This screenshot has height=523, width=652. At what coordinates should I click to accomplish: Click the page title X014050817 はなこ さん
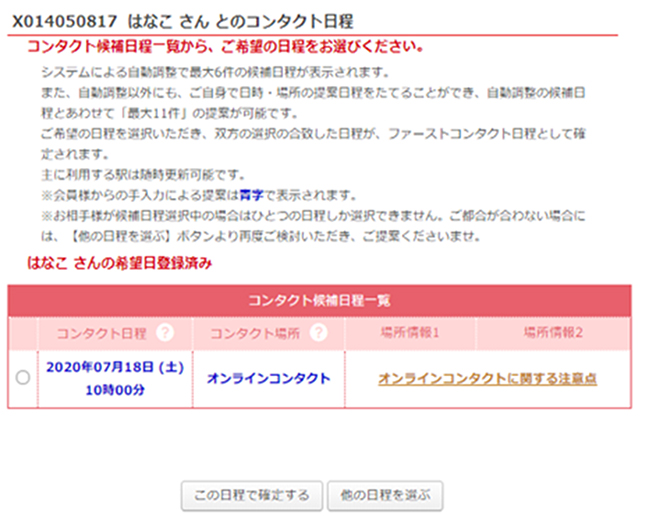point(110,22)
